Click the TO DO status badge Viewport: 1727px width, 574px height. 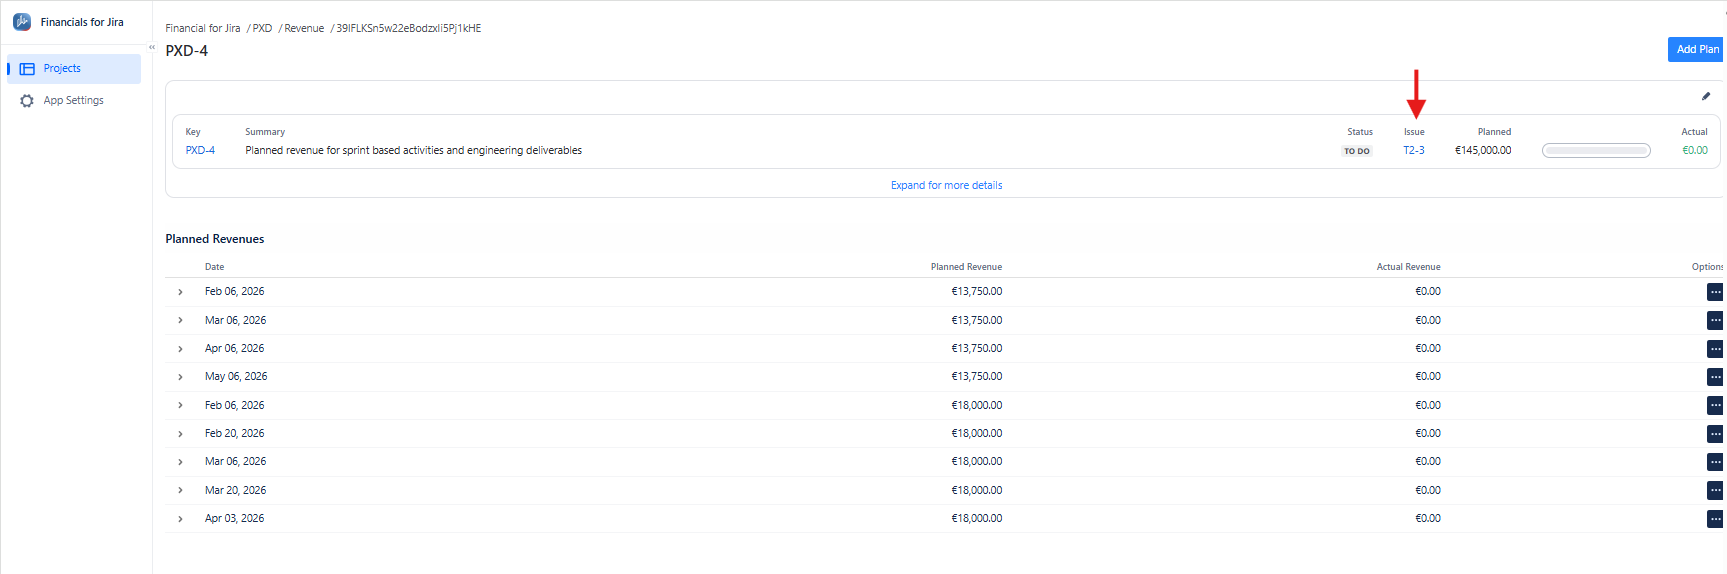tap(1357, 151)
